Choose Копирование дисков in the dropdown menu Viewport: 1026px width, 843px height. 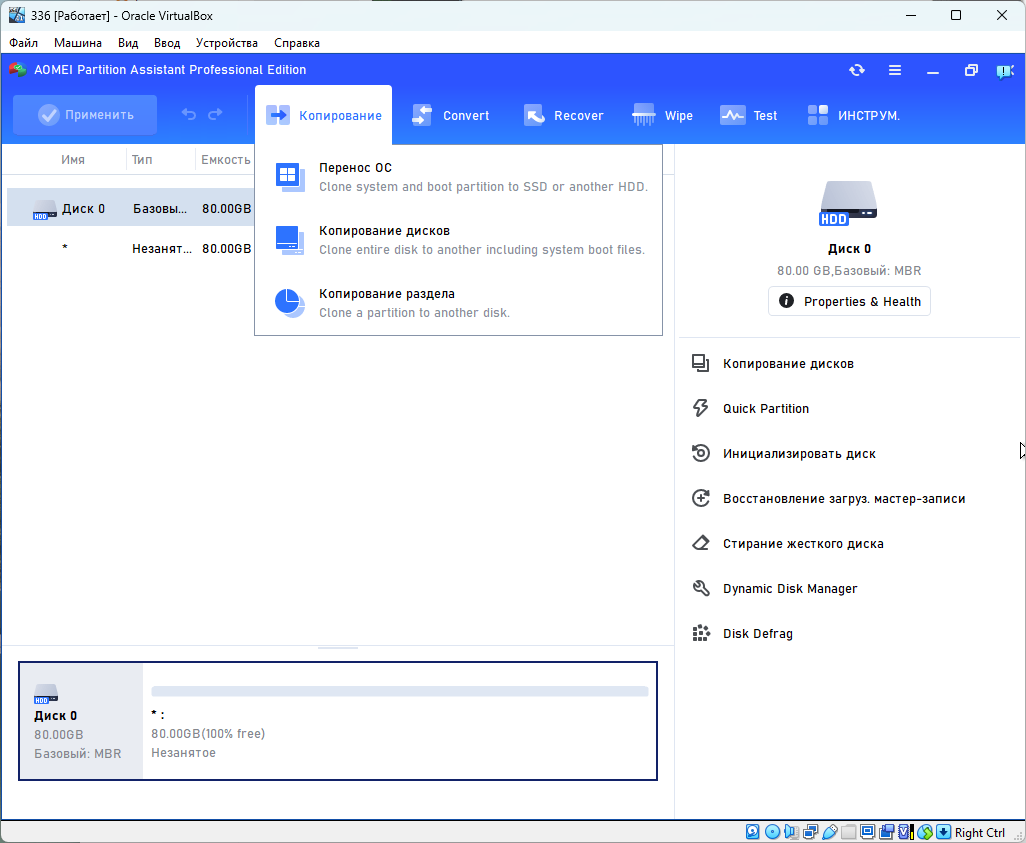[x=384, y=231]
